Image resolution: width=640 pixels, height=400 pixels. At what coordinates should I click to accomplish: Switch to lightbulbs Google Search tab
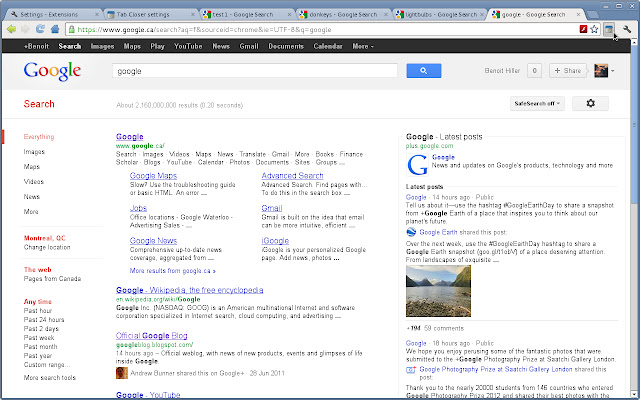(x=438, y=14)
